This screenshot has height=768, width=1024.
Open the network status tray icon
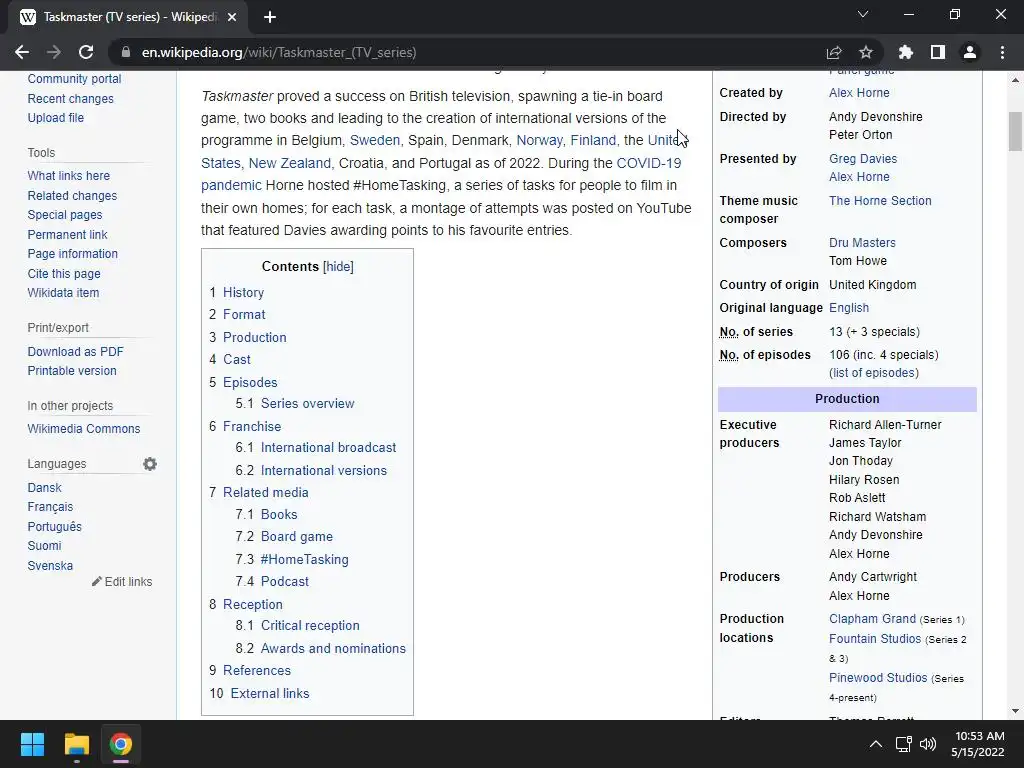tap(903, 744)
